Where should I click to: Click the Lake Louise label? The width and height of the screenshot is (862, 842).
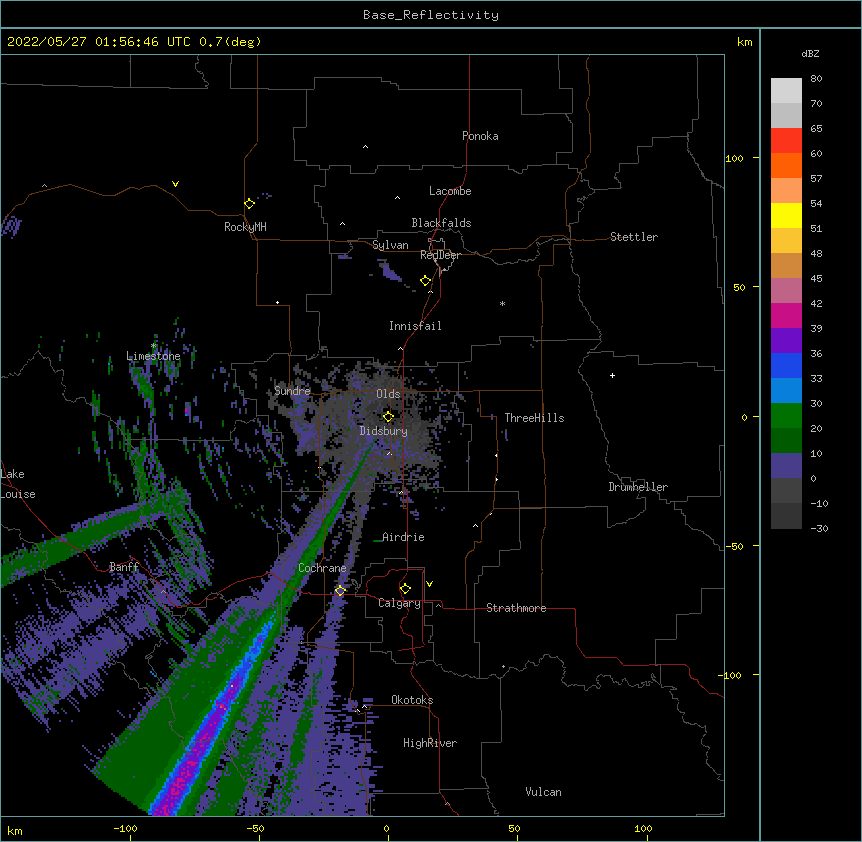[16, 484]
